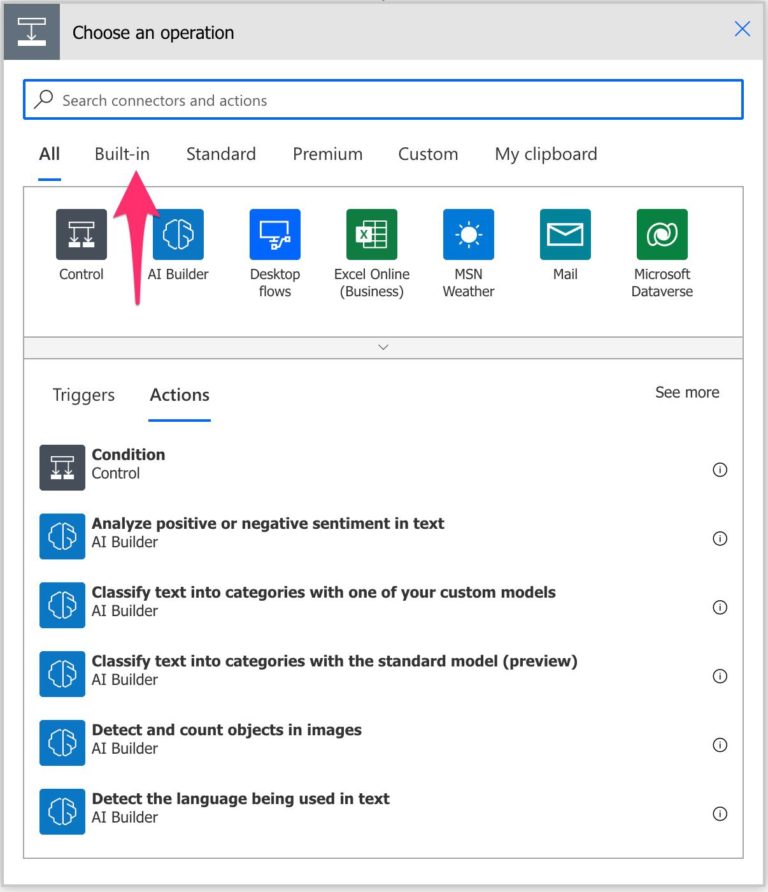Click the search connectors and actions field
This screenshot has width=768, height=892.
(x=384, y=100)
